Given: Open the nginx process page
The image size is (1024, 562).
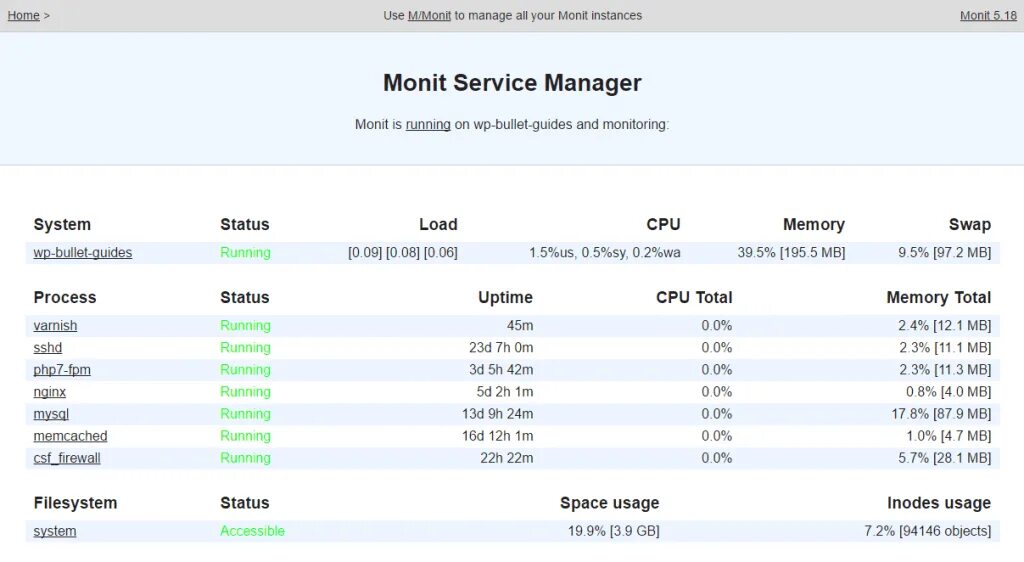Looking at the screenshot, I should pos(50,392).
